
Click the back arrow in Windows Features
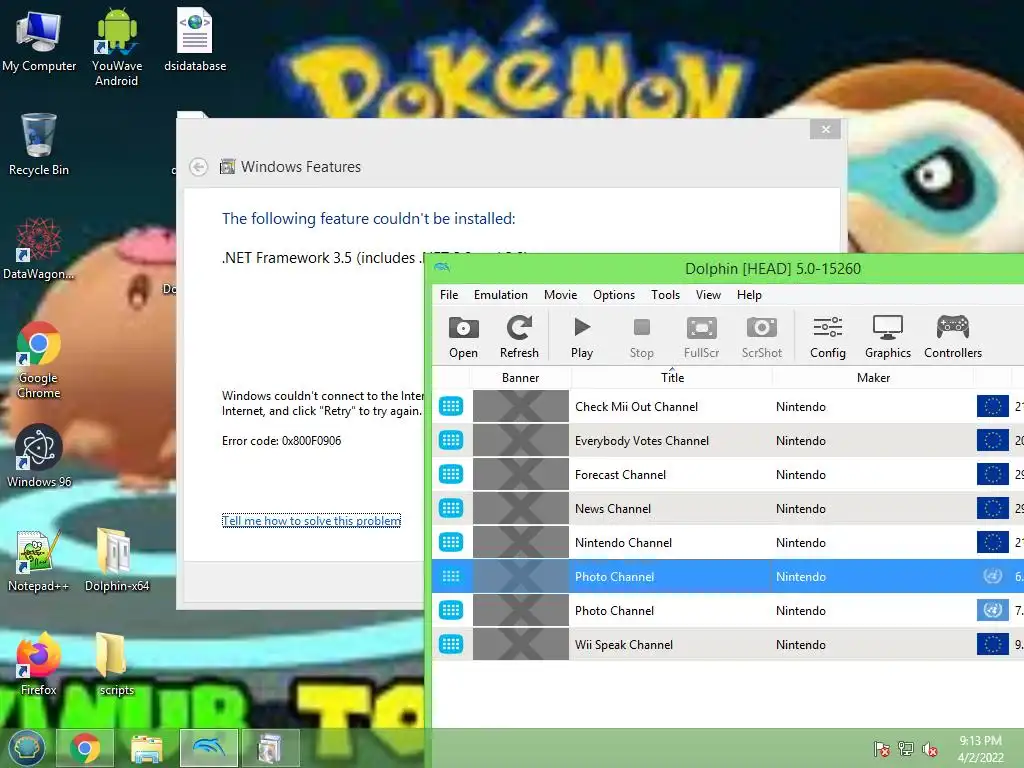coord(199,167)
